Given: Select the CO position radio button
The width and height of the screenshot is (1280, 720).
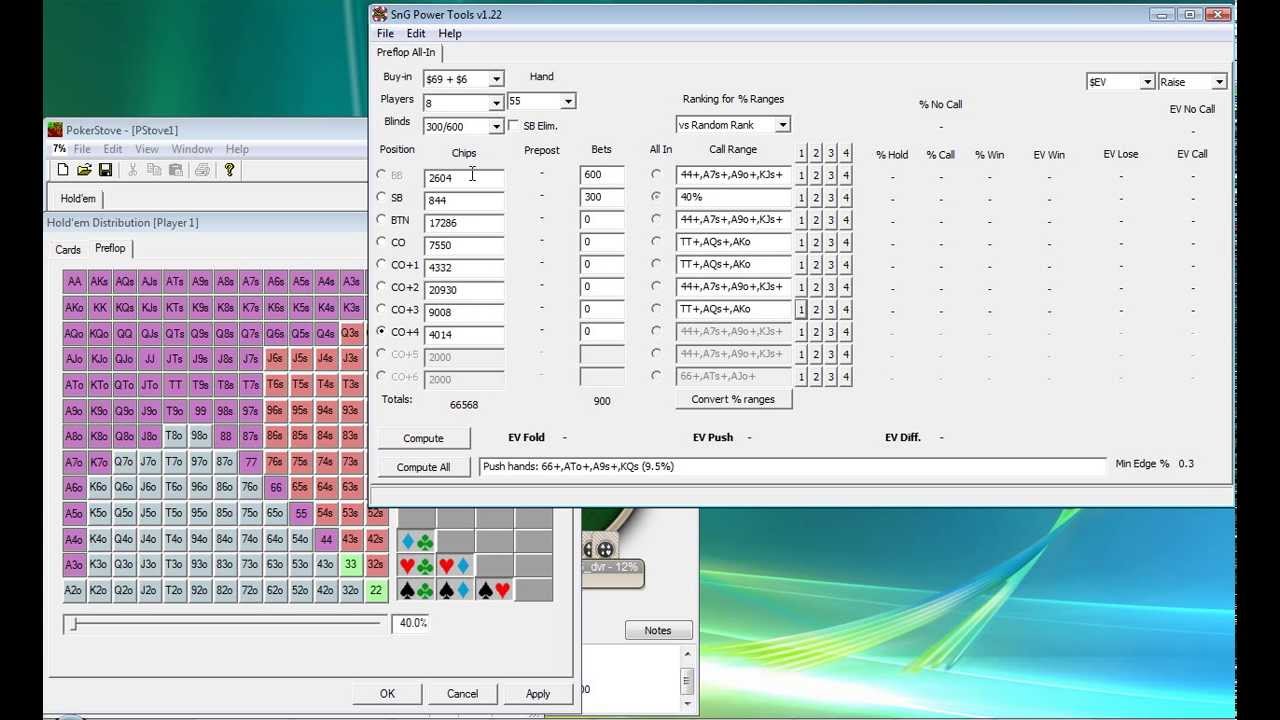Looking at the screenshot, I should [x=381, y=241].
